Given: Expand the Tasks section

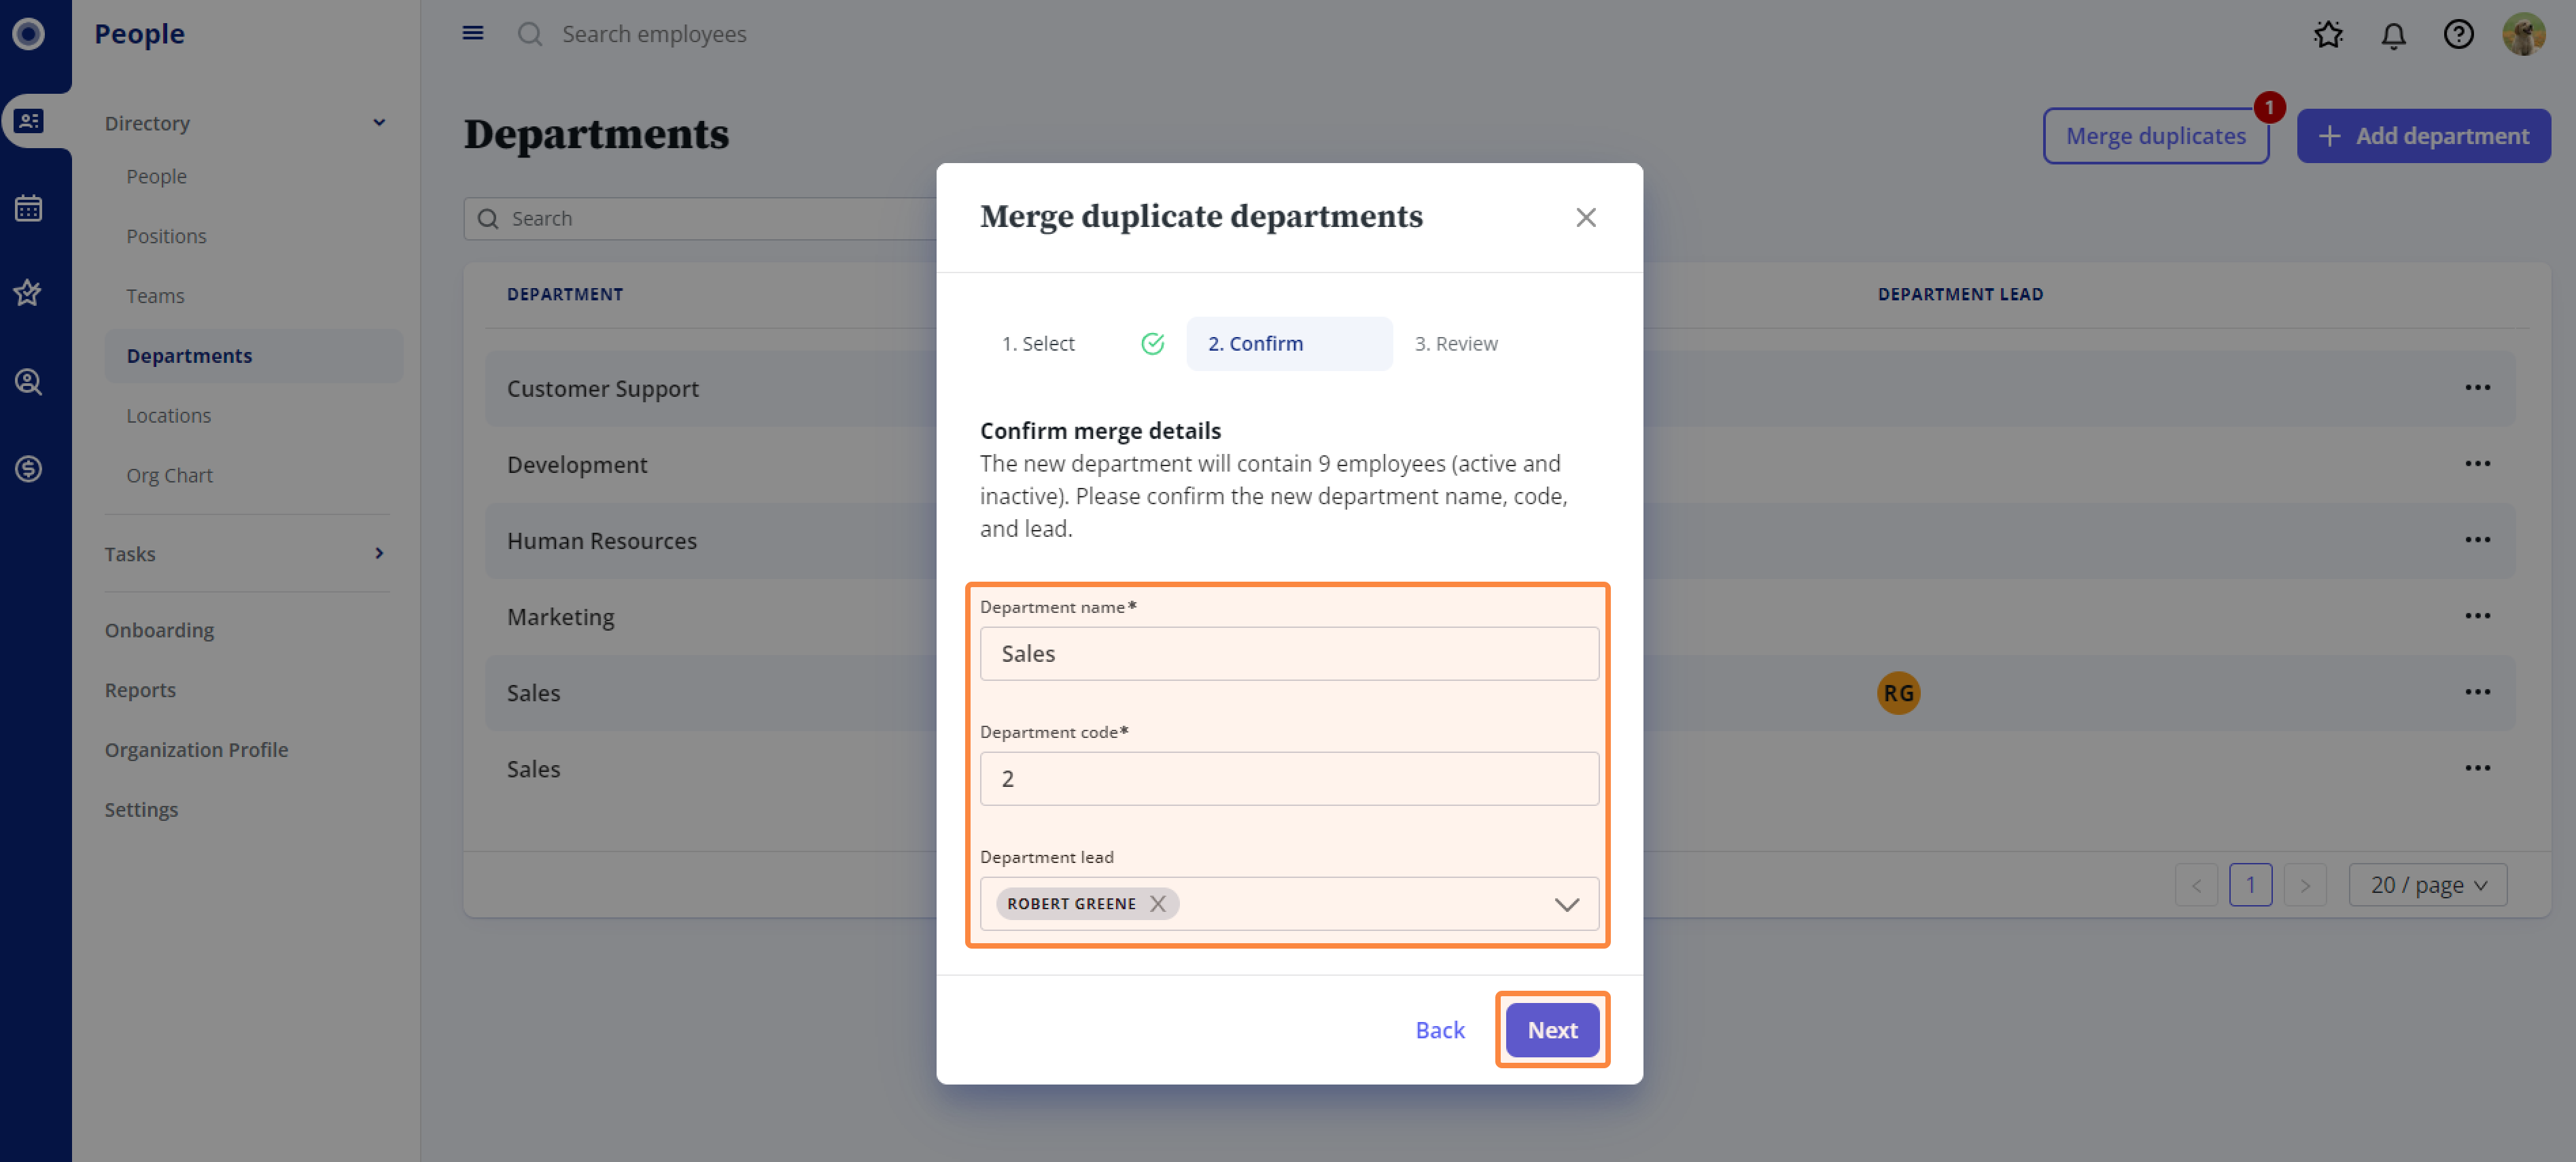Looking at the screenshot, I should (x=379, y=553).
